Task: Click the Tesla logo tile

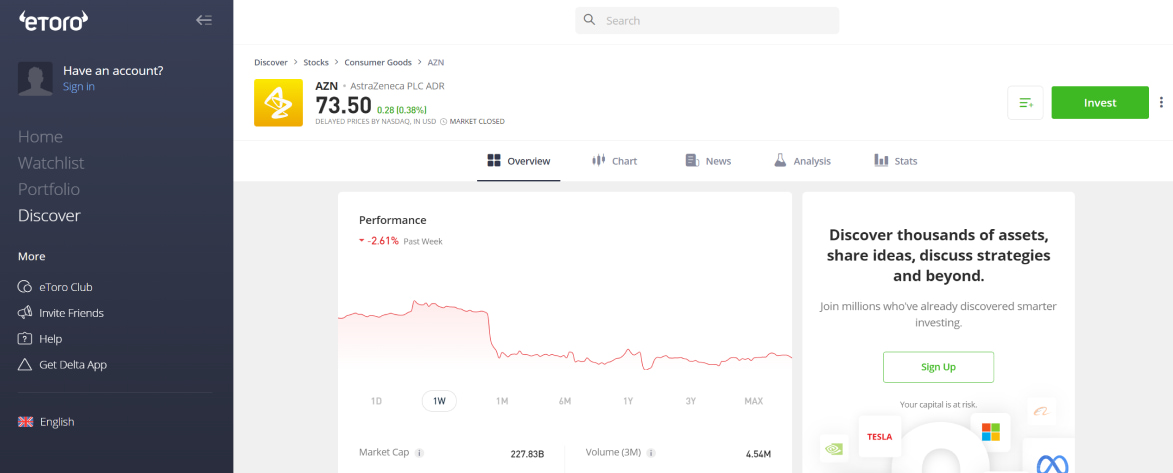Action: click(x=880, y=436)
